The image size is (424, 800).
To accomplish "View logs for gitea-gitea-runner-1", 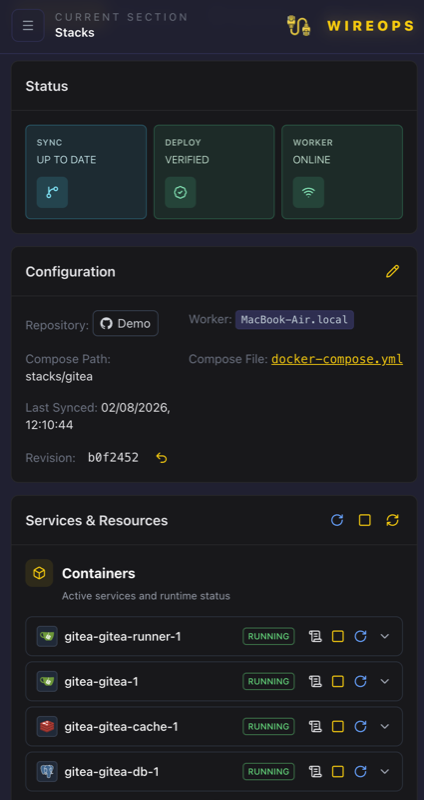I will [x=315, y=636].
